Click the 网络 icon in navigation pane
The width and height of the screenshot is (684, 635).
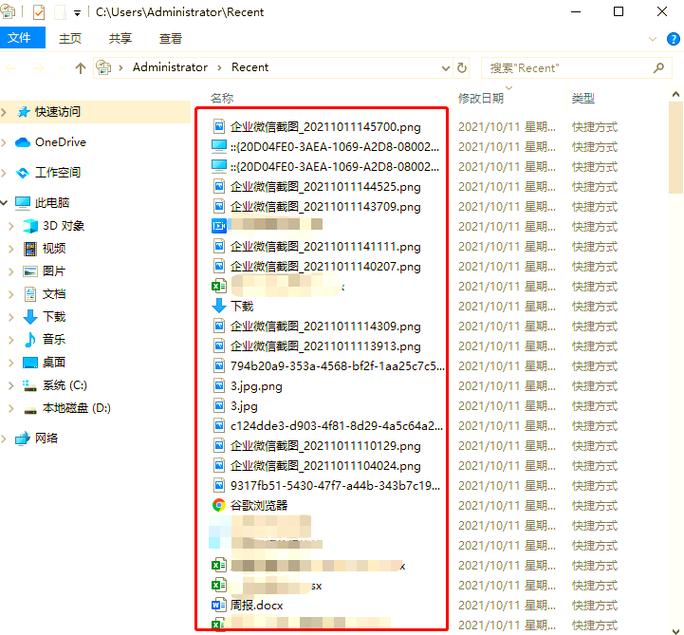pos(22,438)
